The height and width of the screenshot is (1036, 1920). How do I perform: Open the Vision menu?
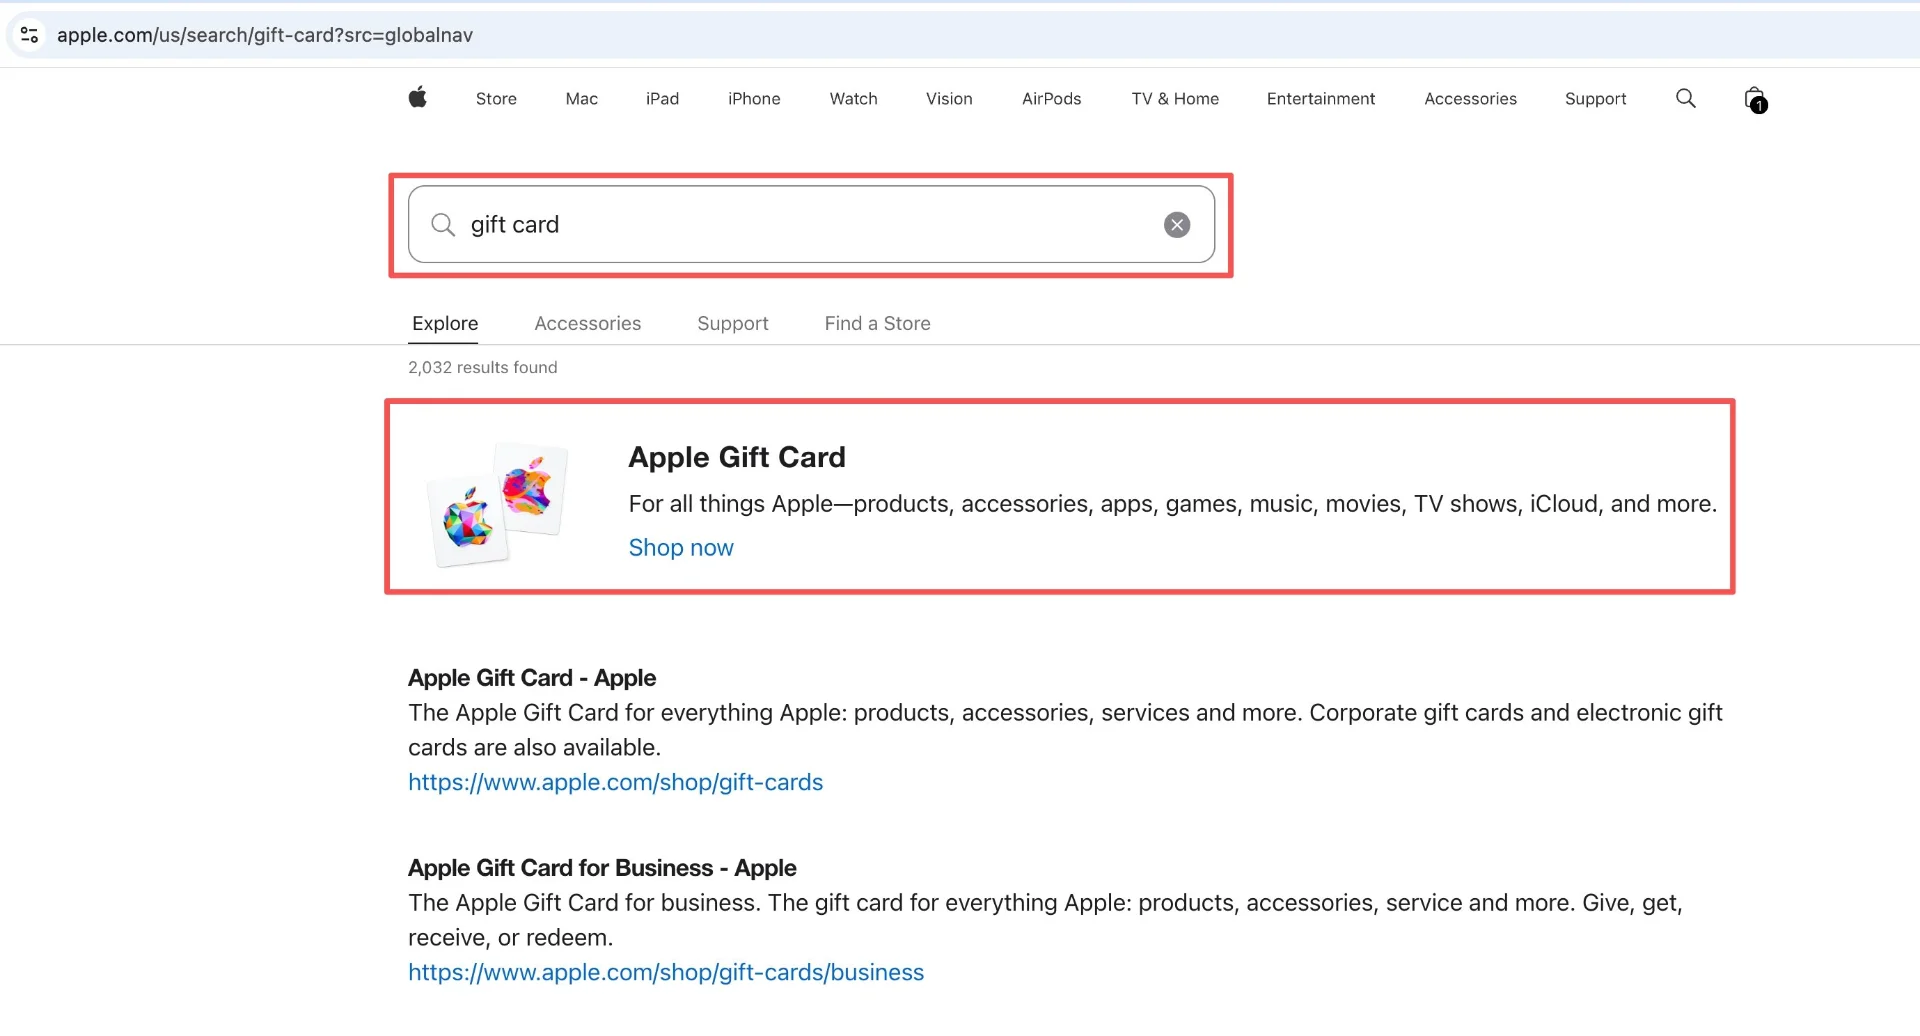tap(949, 99)
